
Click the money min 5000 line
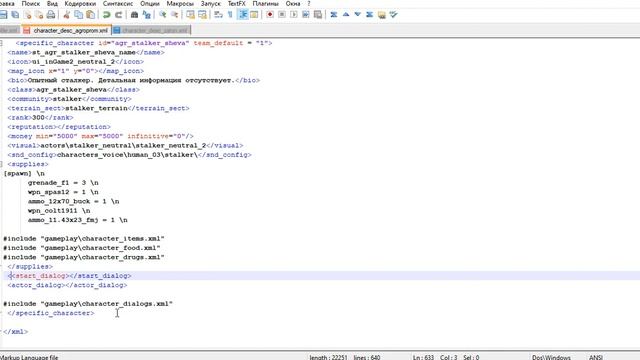100,136
